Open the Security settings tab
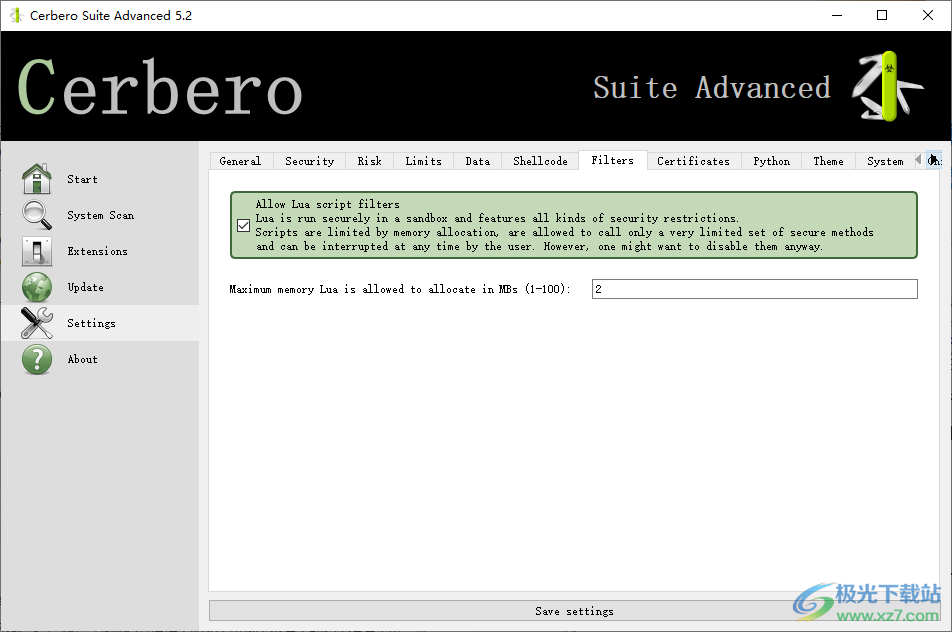 (x=309, y=160)
